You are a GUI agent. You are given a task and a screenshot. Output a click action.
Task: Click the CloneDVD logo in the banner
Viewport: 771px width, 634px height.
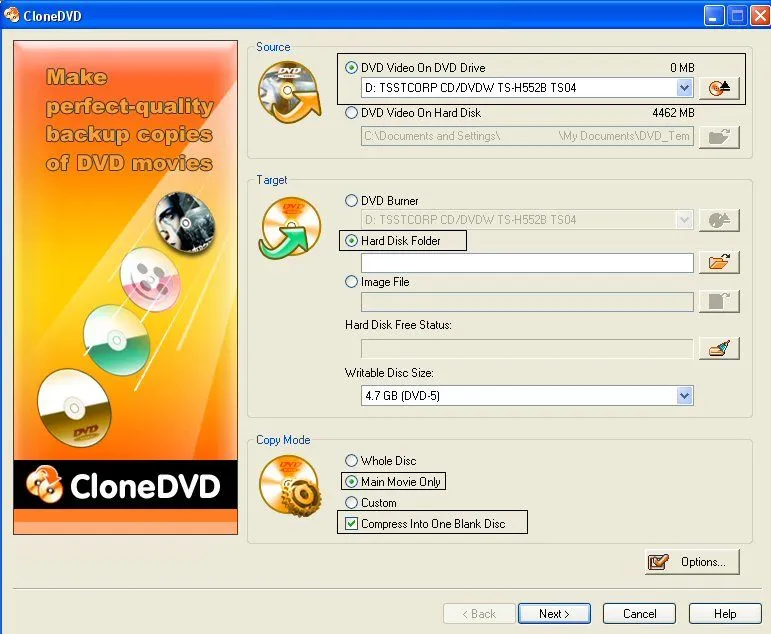125,487
